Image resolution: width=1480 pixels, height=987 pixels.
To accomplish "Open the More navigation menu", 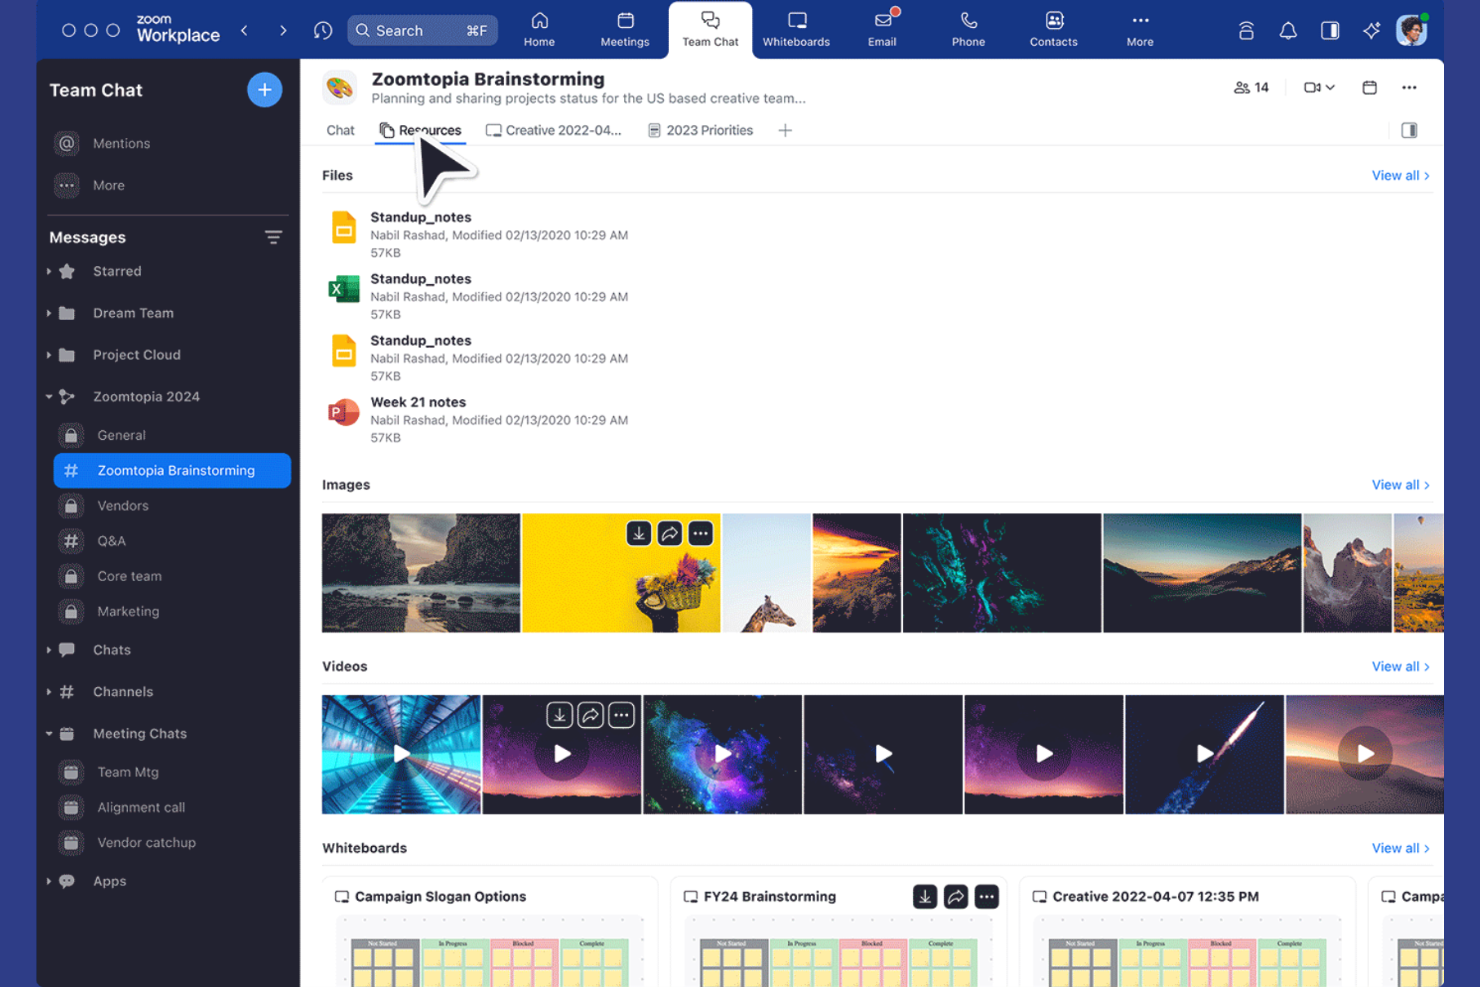I will click(1140, 30).
